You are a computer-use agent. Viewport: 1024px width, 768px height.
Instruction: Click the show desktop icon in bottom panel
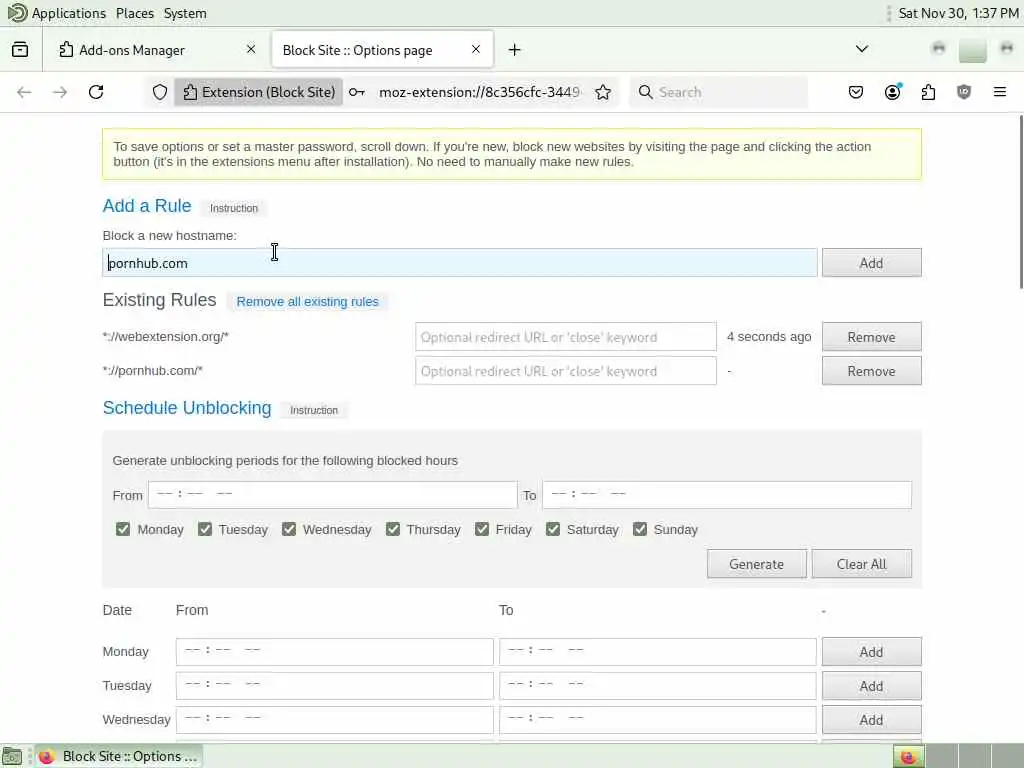pyautogui.click(x=12, y=757)
